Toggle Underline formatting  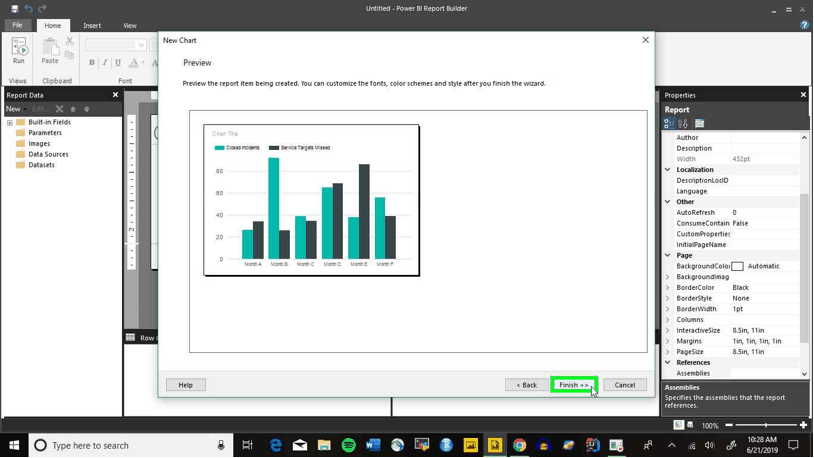(118, 62)
